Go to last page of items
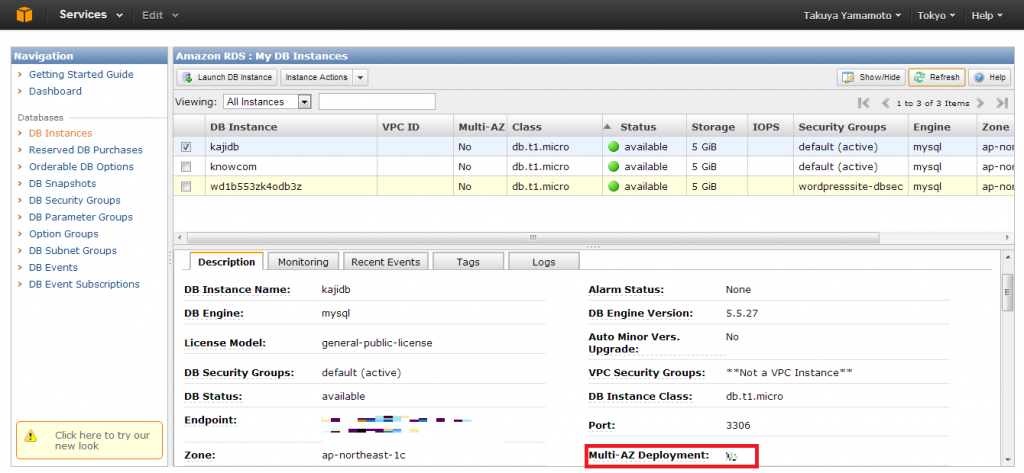This screenshot has width=1024, height=473. pos(1001,103)
